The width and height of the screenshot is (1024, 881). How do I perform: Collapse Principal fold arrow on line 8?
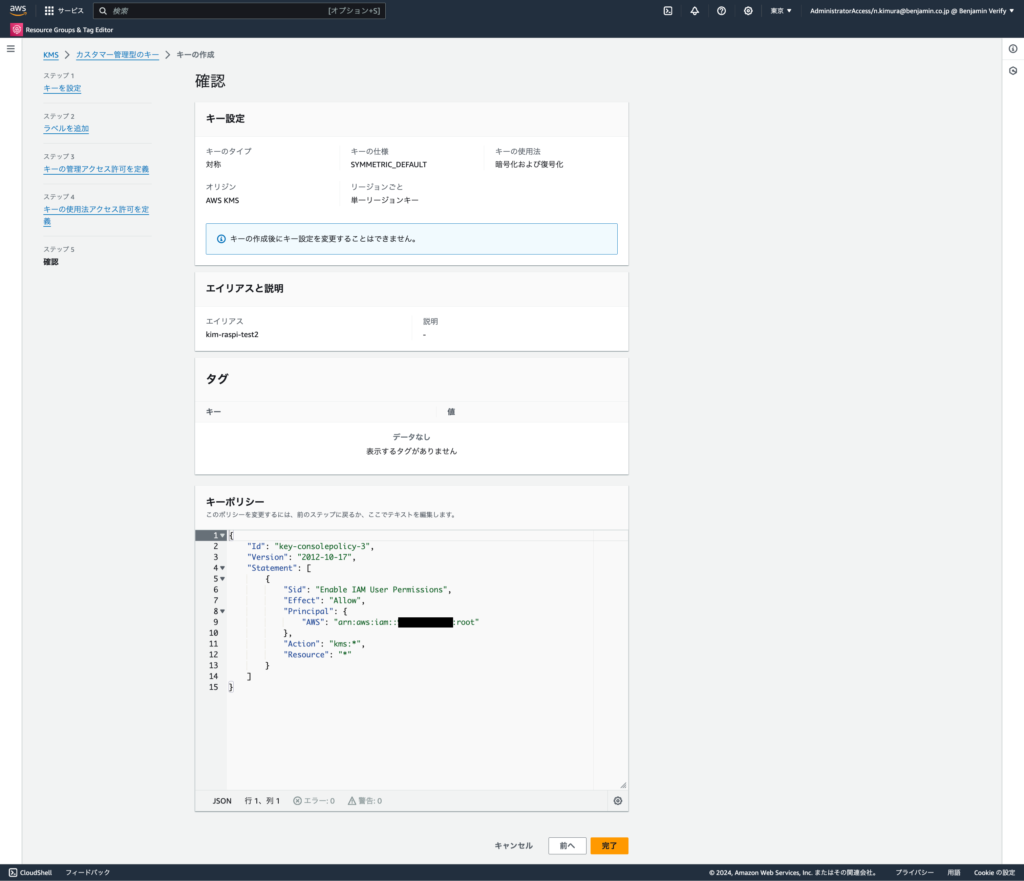[223, 611]
